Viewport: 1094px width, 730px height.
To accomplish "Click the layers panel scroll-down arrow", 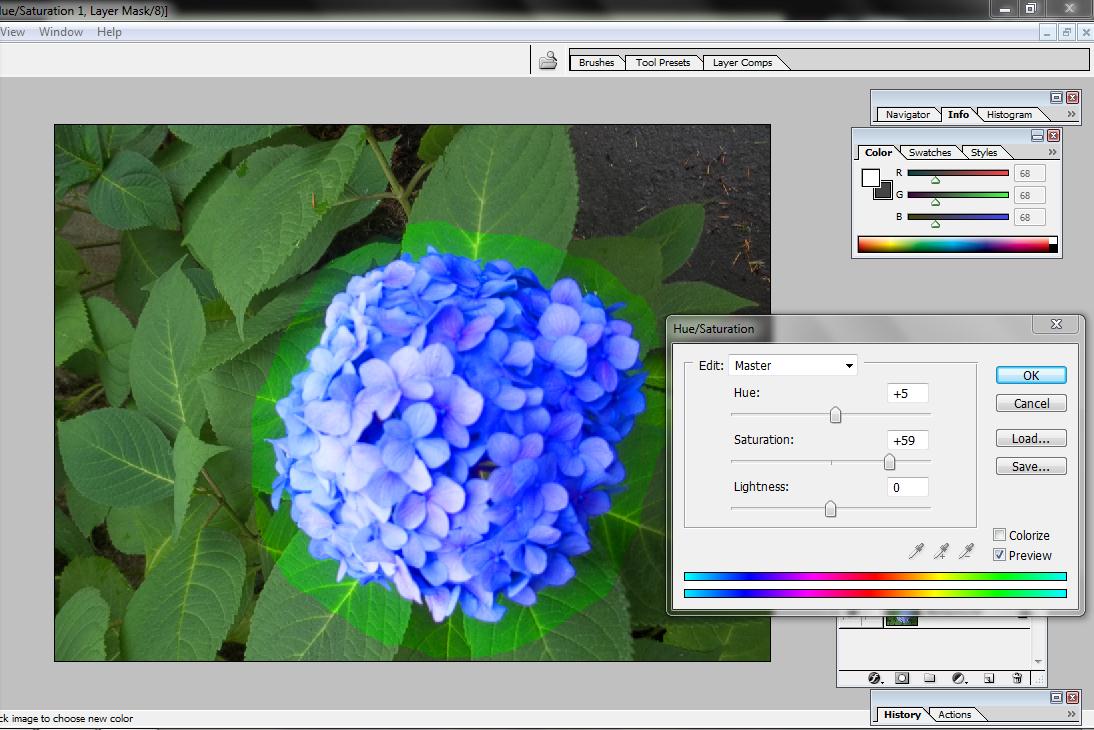I will 1038,661.
